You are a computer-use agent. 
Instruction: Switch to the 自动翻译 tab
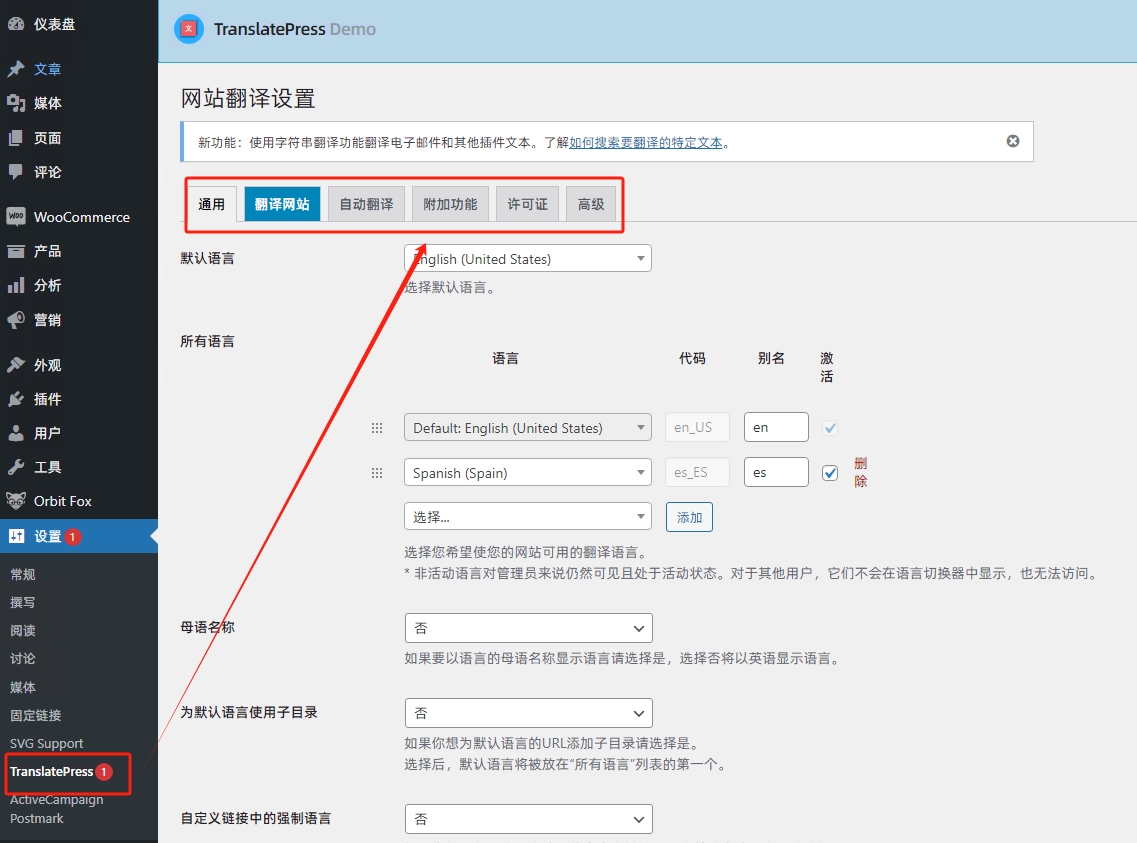tap(366, 204)
